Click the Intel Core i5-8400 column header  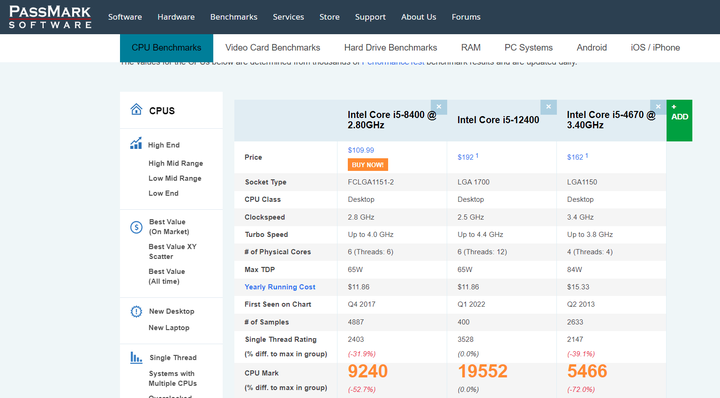(x=392, y=120)
